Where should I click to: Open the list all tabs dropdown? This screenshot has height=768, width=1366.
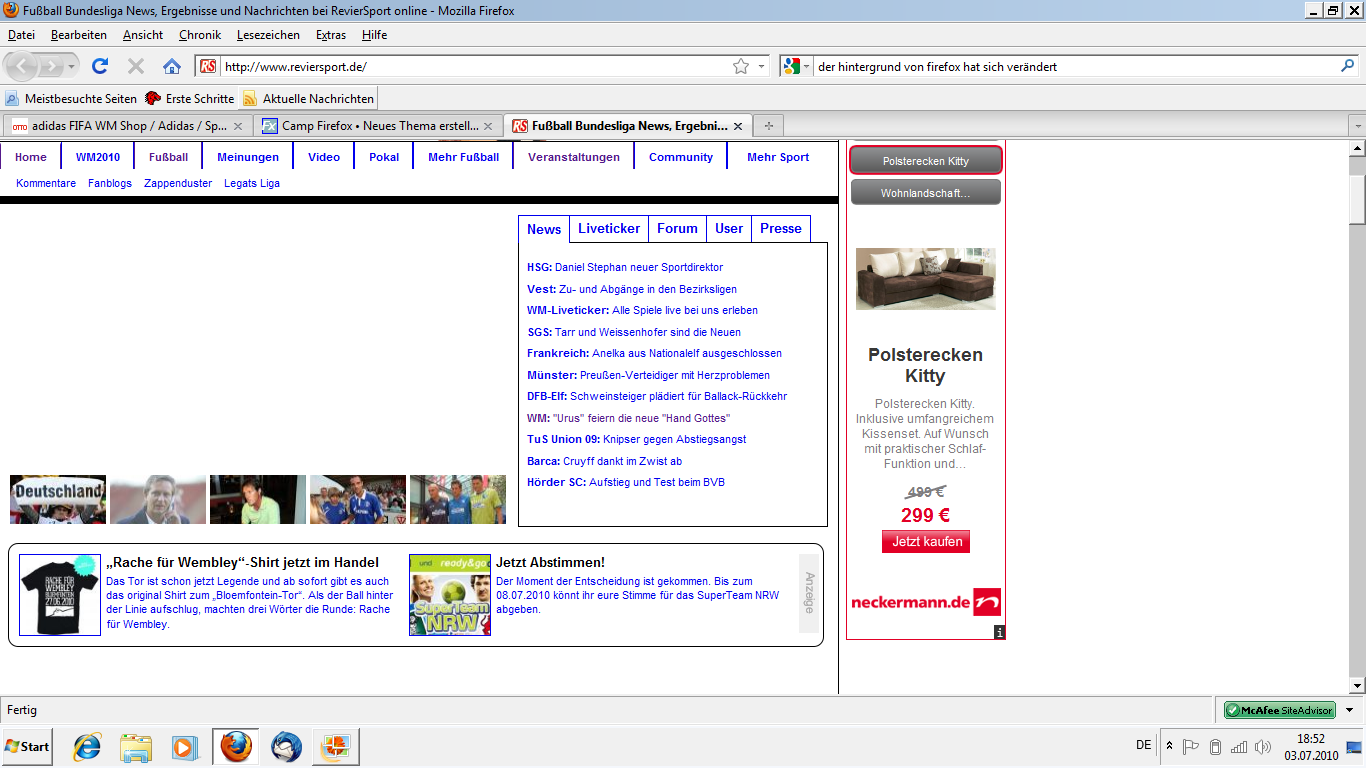[1357, 126]
